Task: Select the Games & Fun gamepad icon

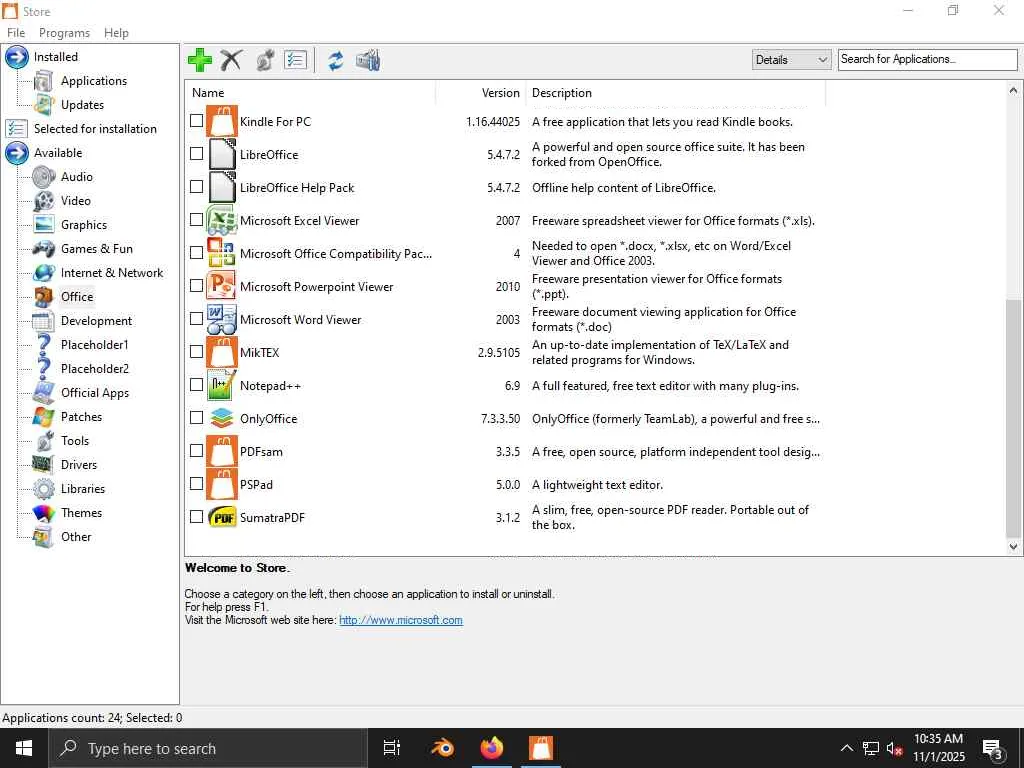Action: coord(44,249)
